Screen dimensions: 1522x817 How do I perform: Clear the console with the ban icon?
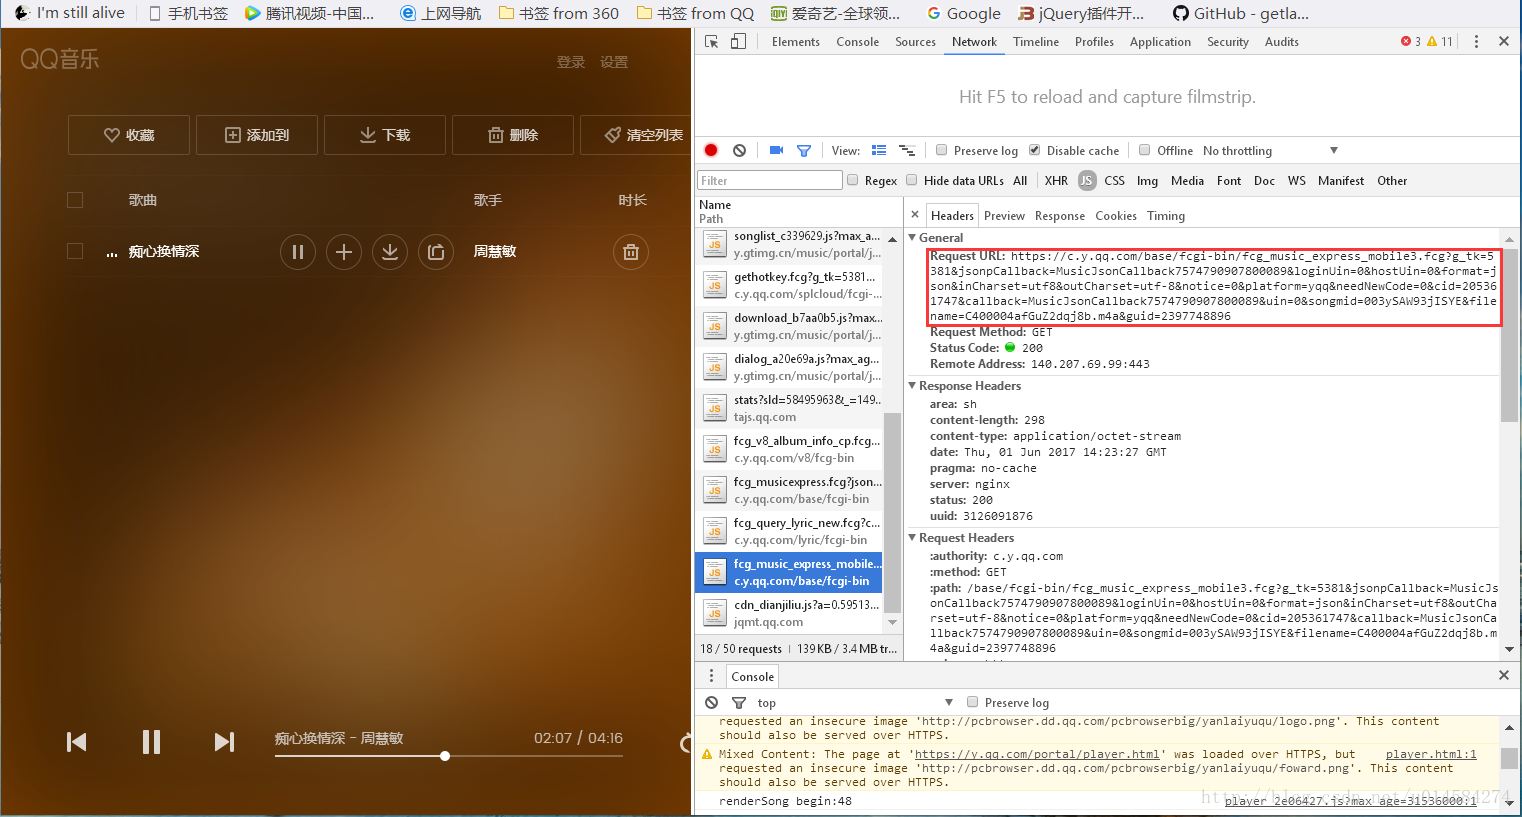(711, 703)
